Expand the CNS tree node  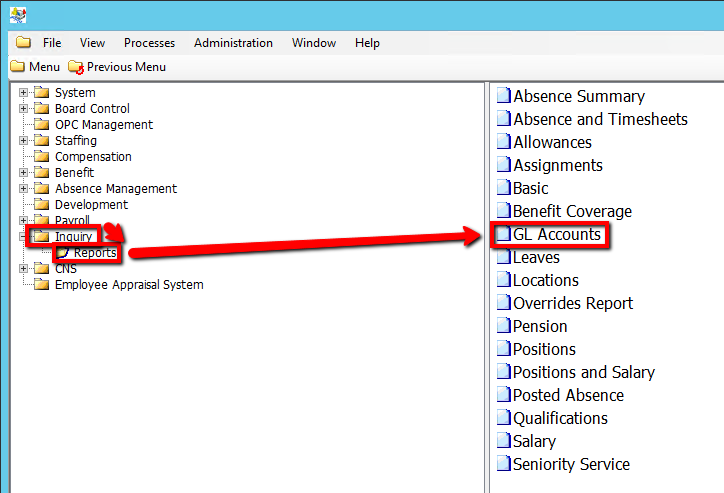click(x=24, y=269)
